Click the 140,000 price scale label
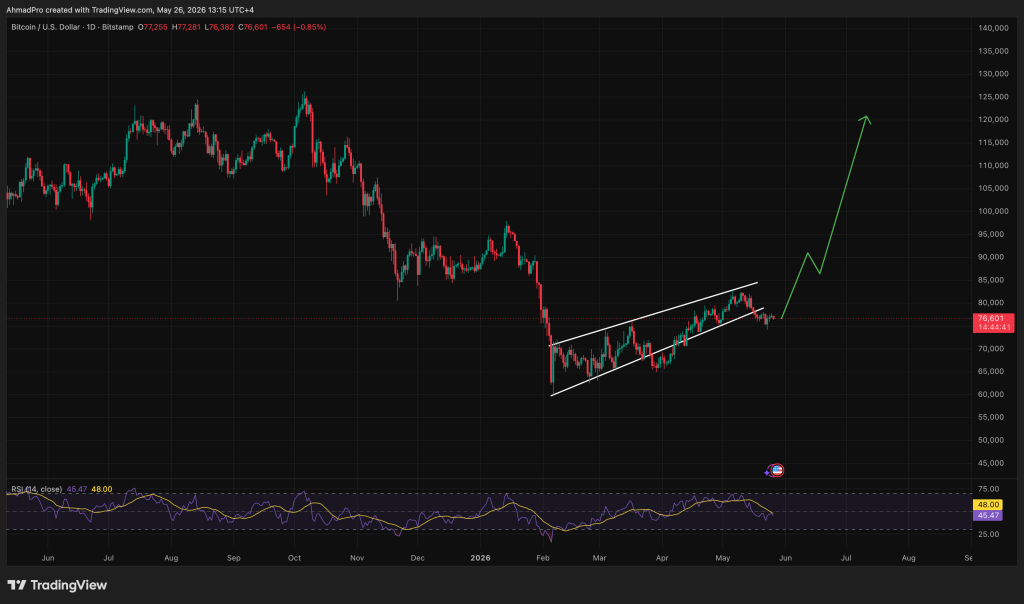This screenshot has width=1024, height=604. click(993, 28)
